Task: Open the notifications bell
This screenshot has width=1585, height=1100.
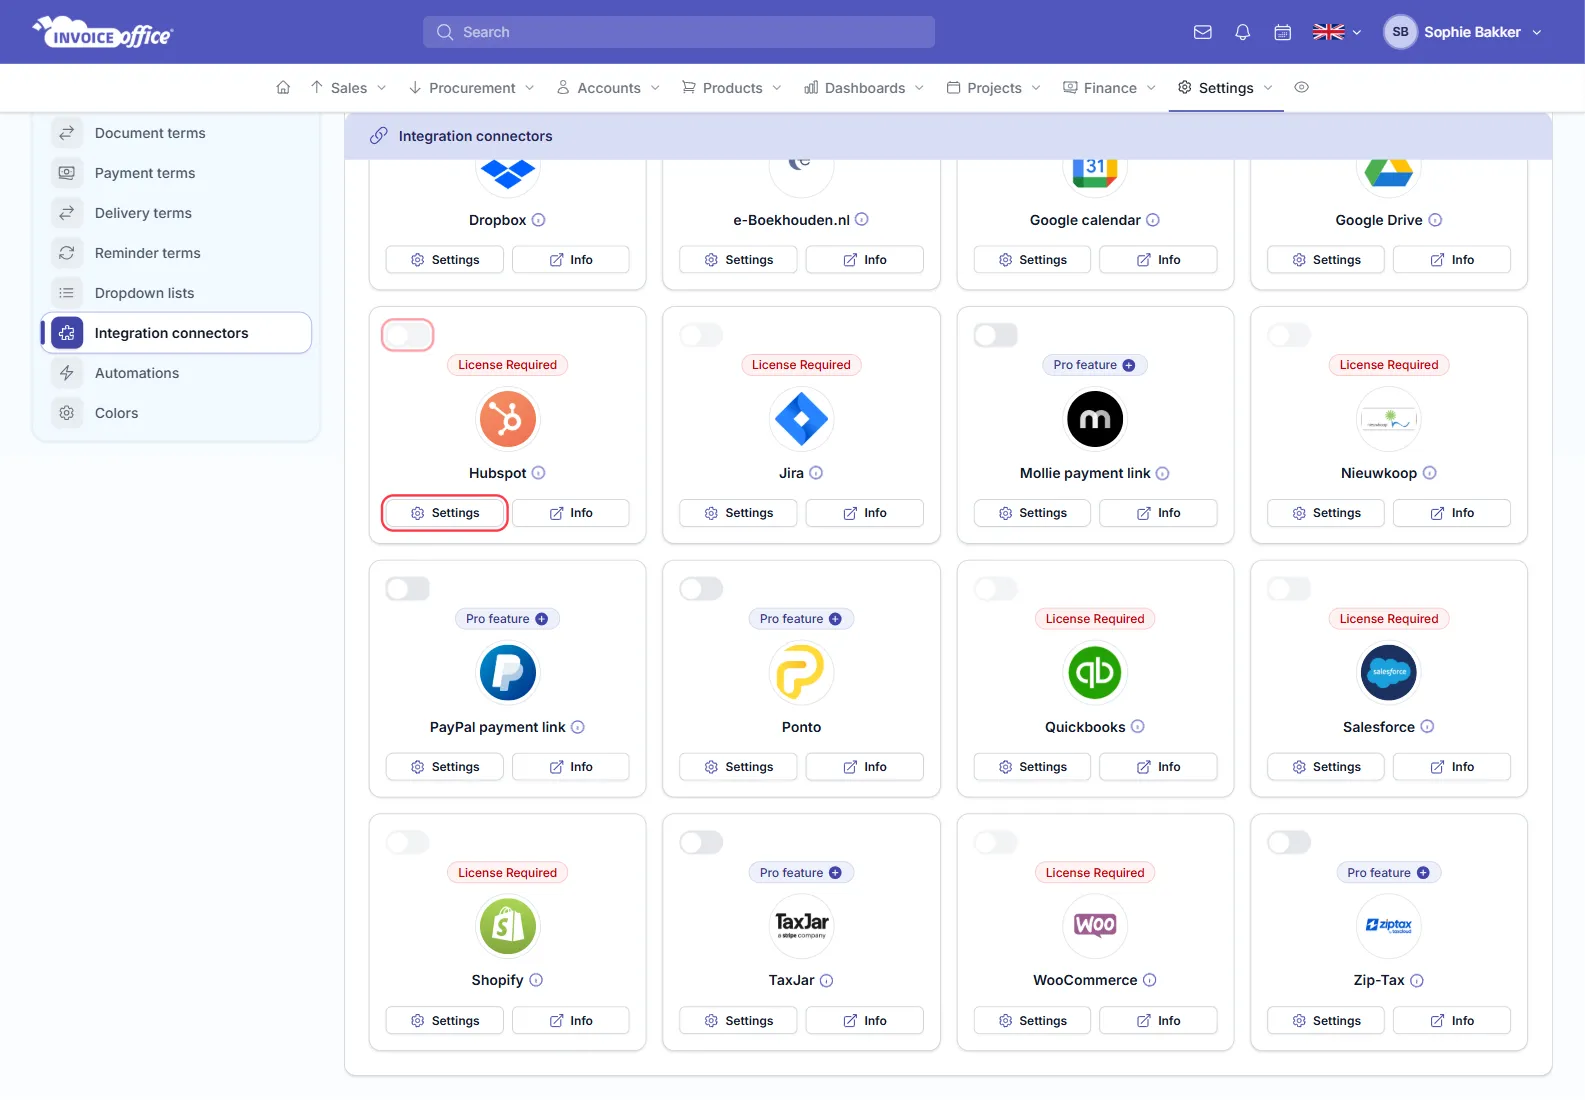Action: pos(1243,32)
